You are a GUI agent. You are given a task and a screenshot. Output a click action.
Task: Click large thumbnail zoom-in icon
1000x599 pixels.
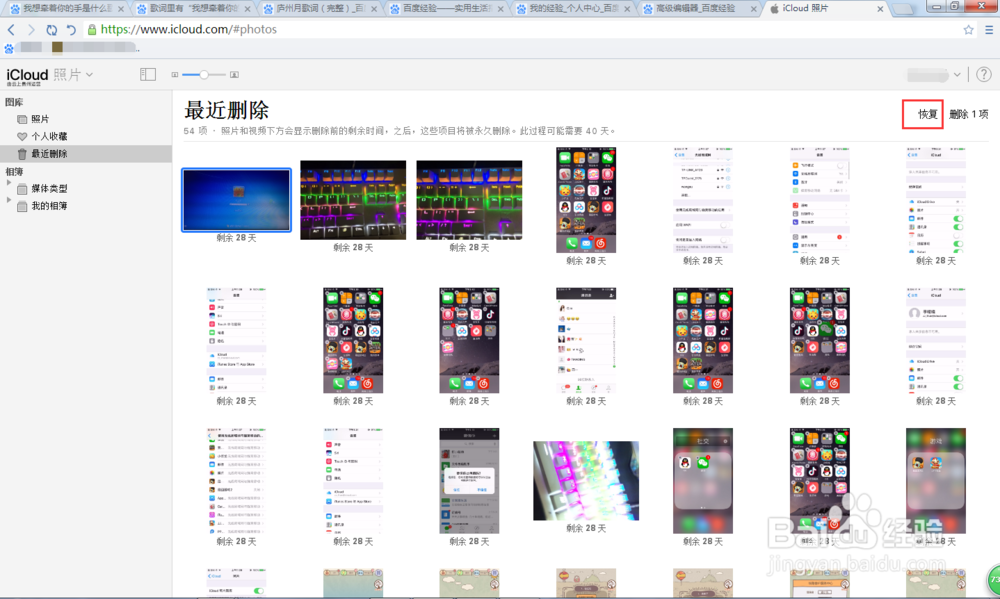point(234,75)
